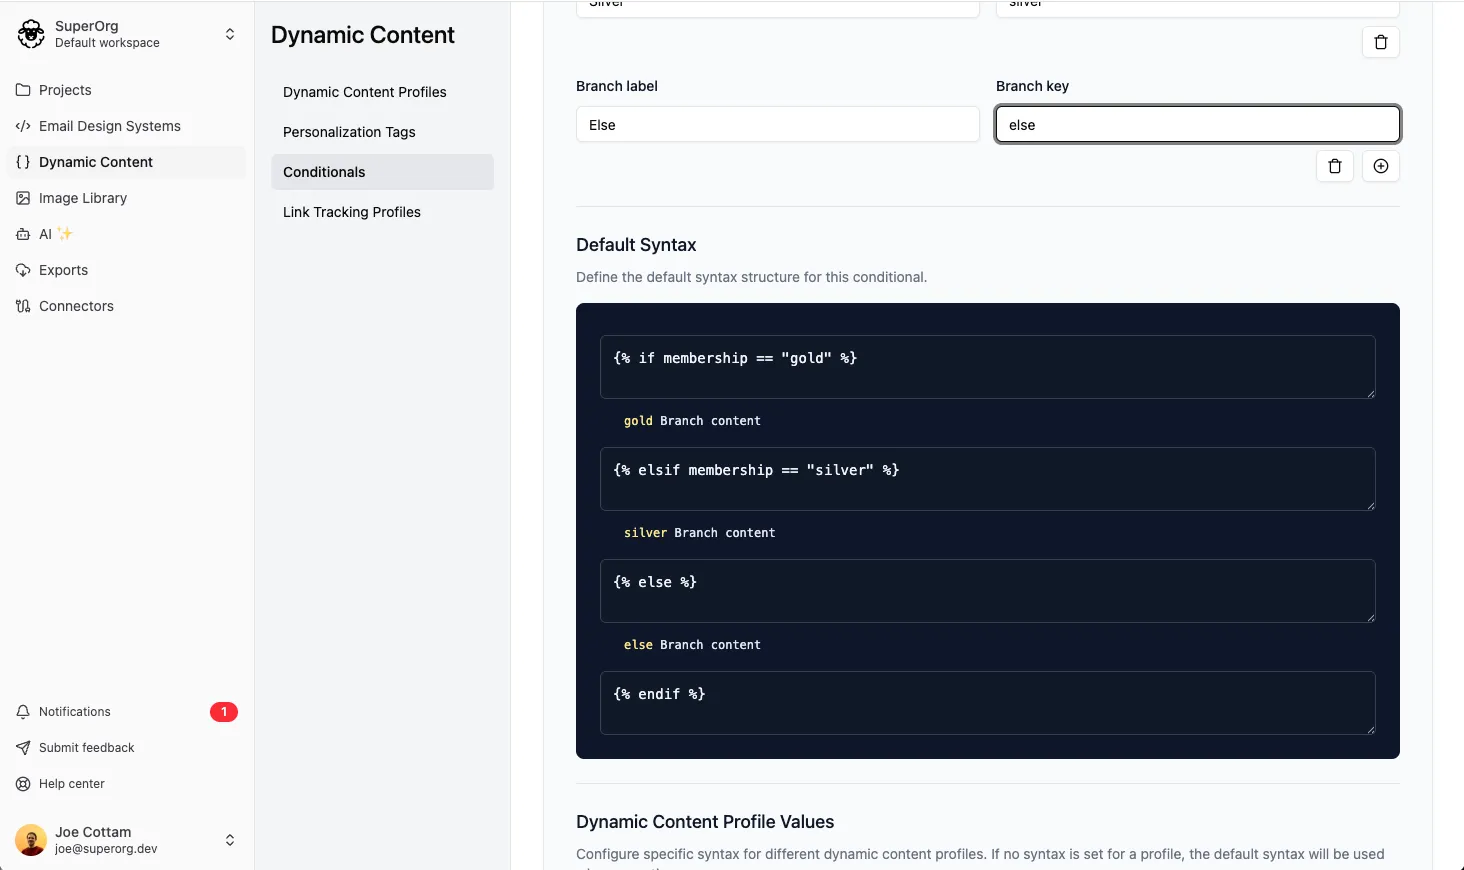This screenshot has height=870, width=1464.
Task: Click the SuperOrg sheep logo
Action: click(30, 33)
